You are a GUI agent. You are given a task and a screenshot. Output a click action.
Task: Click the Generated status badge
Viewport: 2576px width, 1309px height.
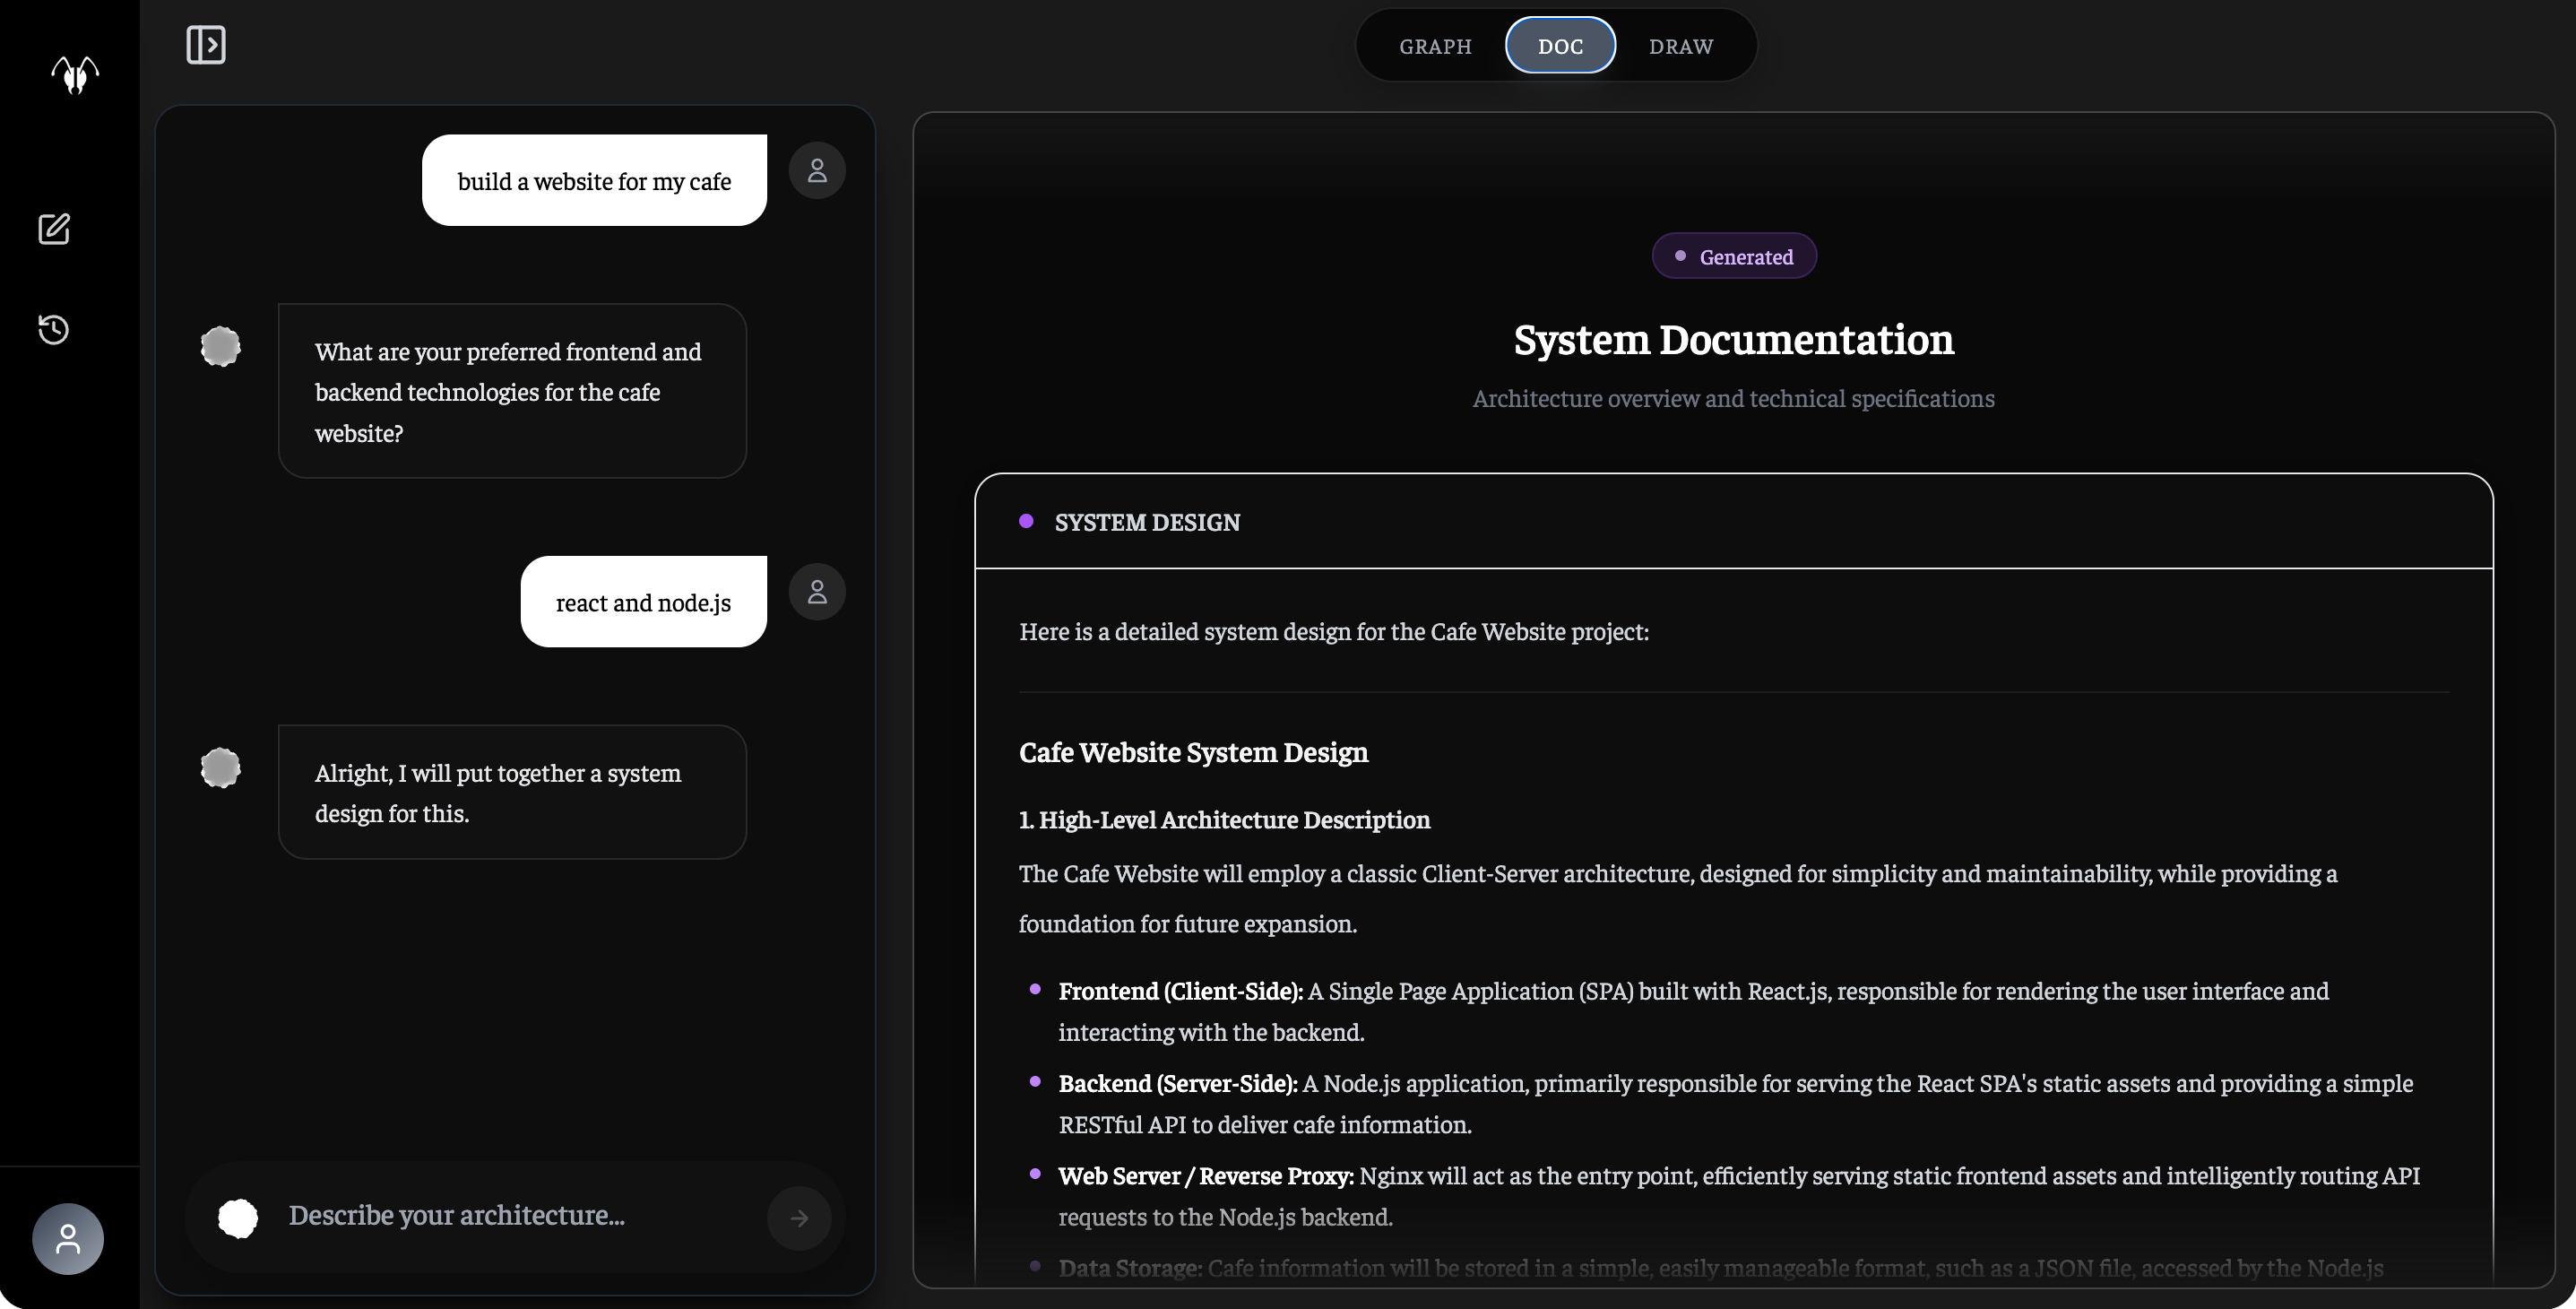pos(1734,256)
